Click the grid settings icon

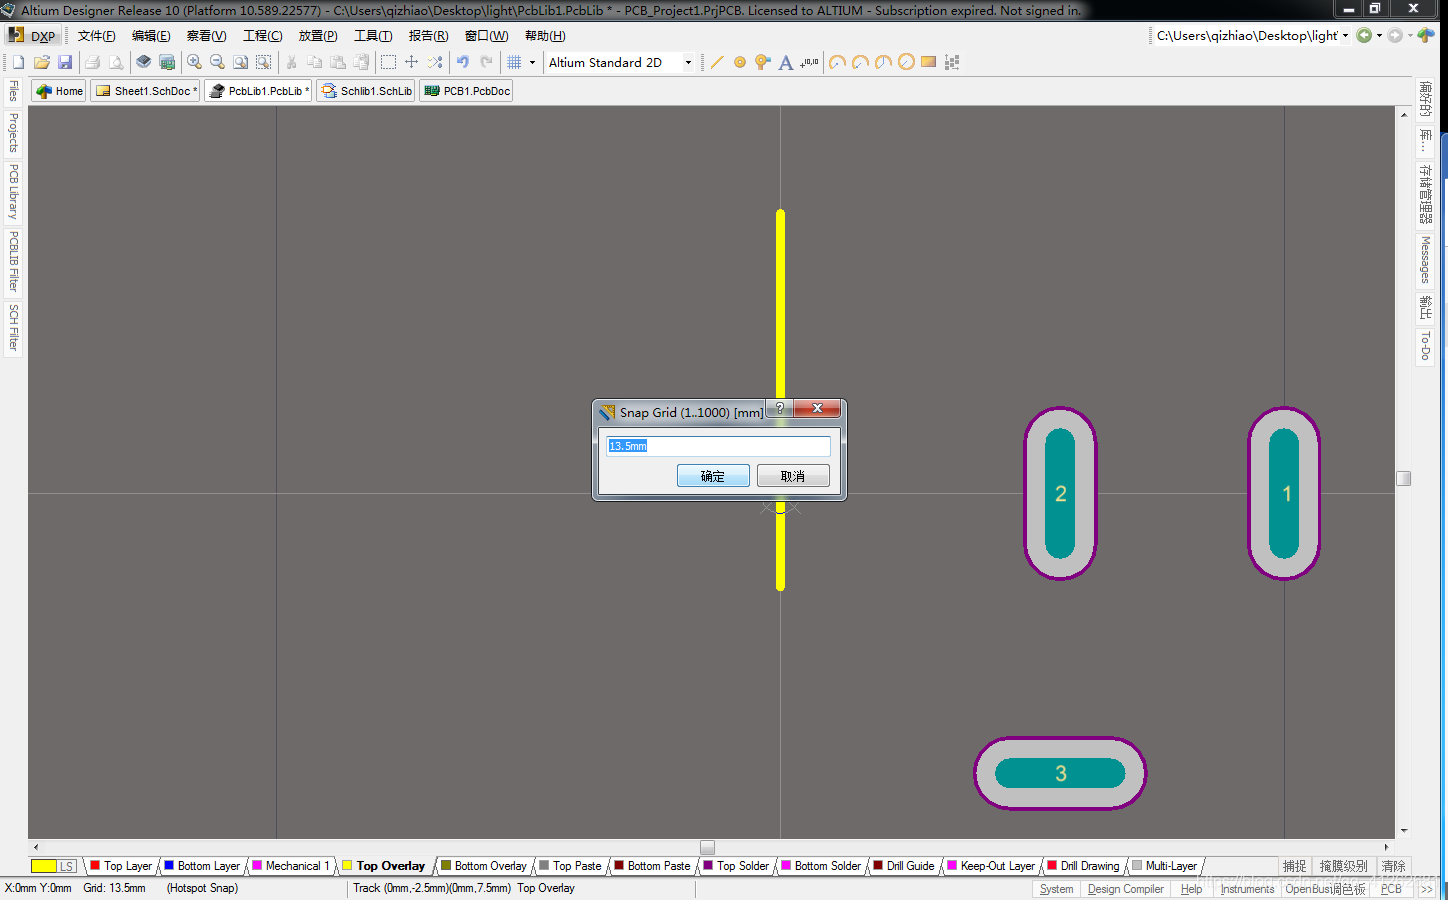click(514, 62)
